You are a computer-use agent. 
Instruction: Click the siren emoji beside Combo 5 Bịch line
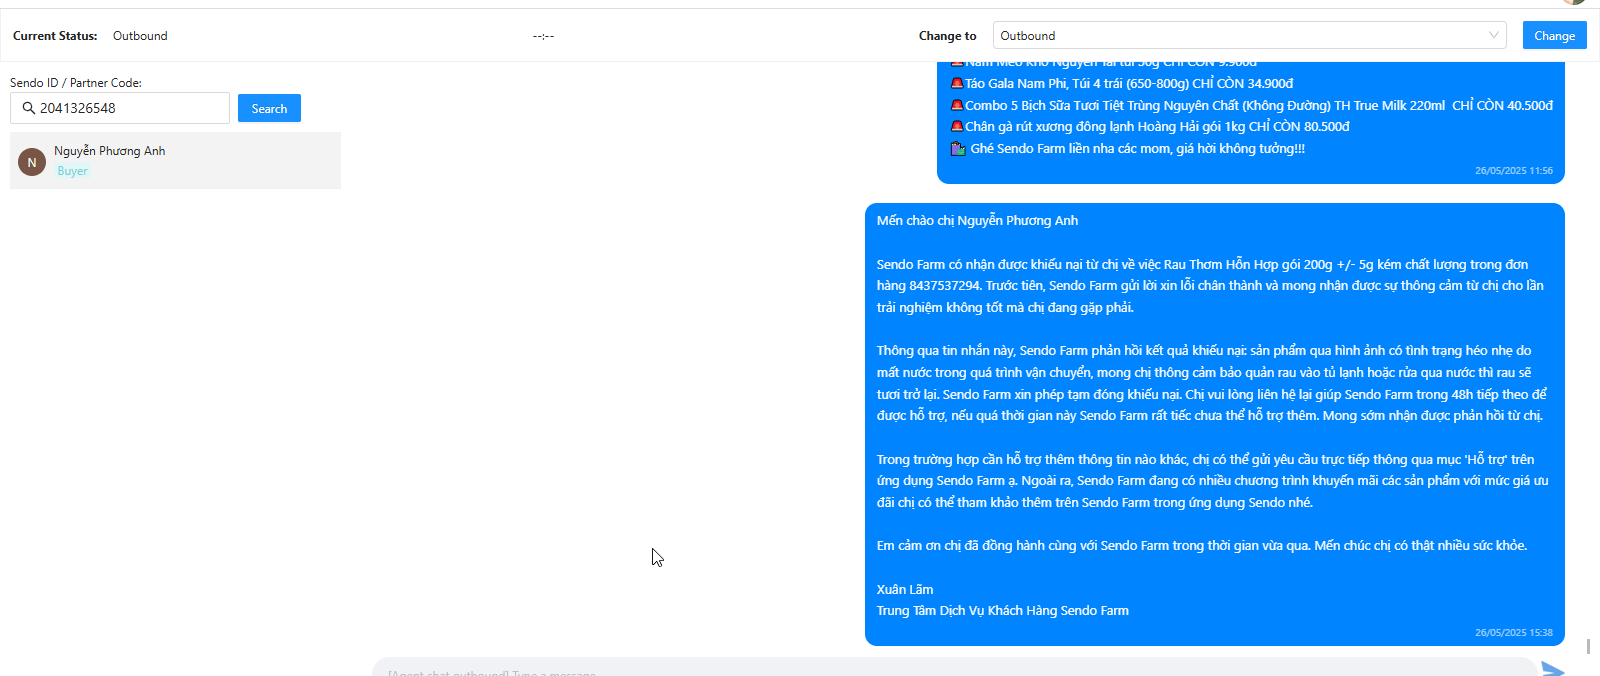957,105
